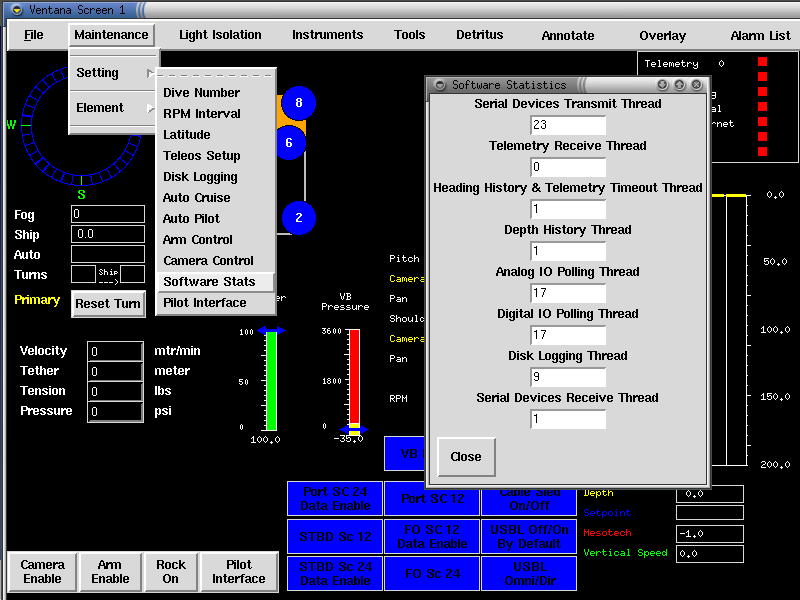This screenshot has width=800, height=600.
Task: Toggle FO SC 12 Data Enable
Action: [432, 537]
